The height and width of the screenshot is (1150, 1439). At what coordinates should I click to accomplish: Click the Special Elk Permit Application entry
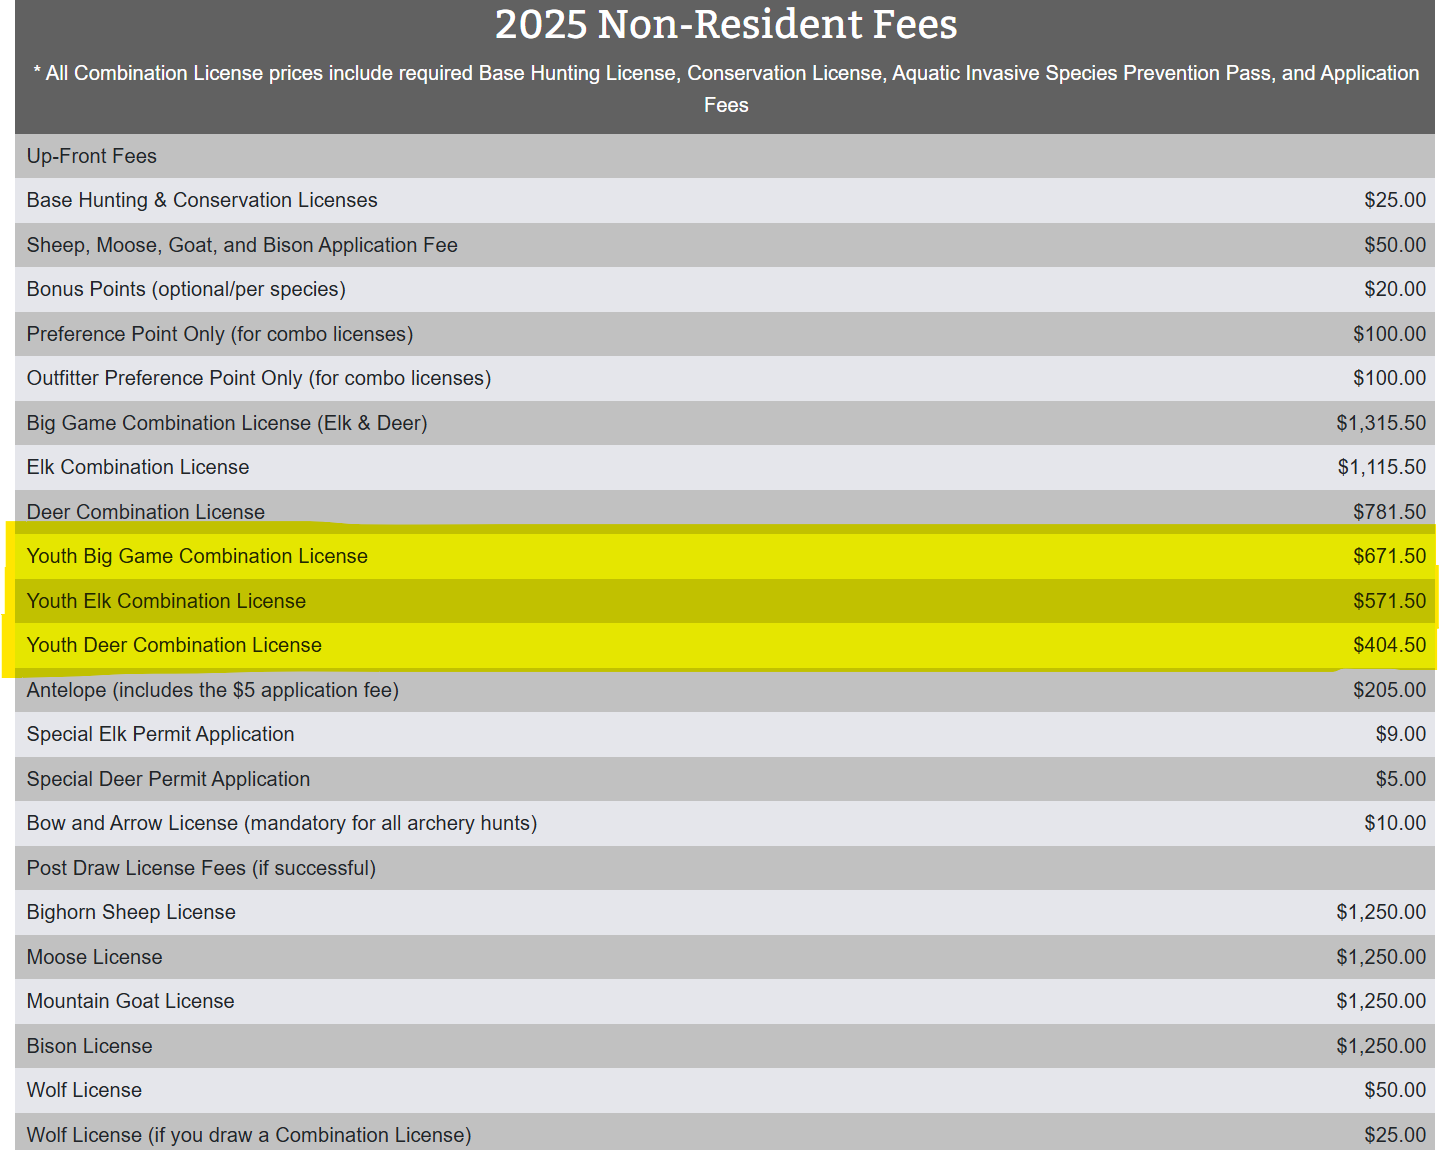coord(161,734)
